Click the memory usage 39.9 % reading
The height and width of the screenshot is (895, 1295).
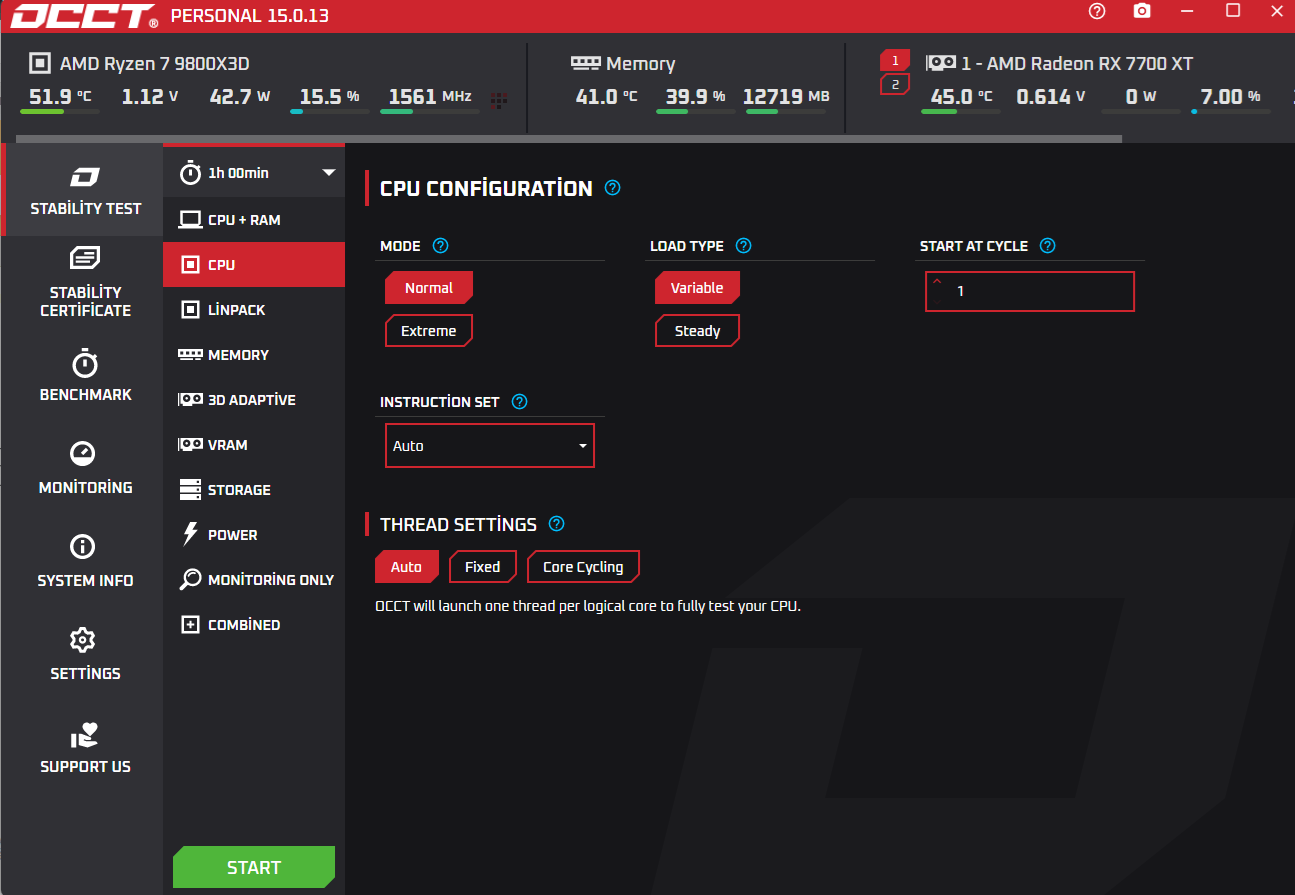point(695,97)
